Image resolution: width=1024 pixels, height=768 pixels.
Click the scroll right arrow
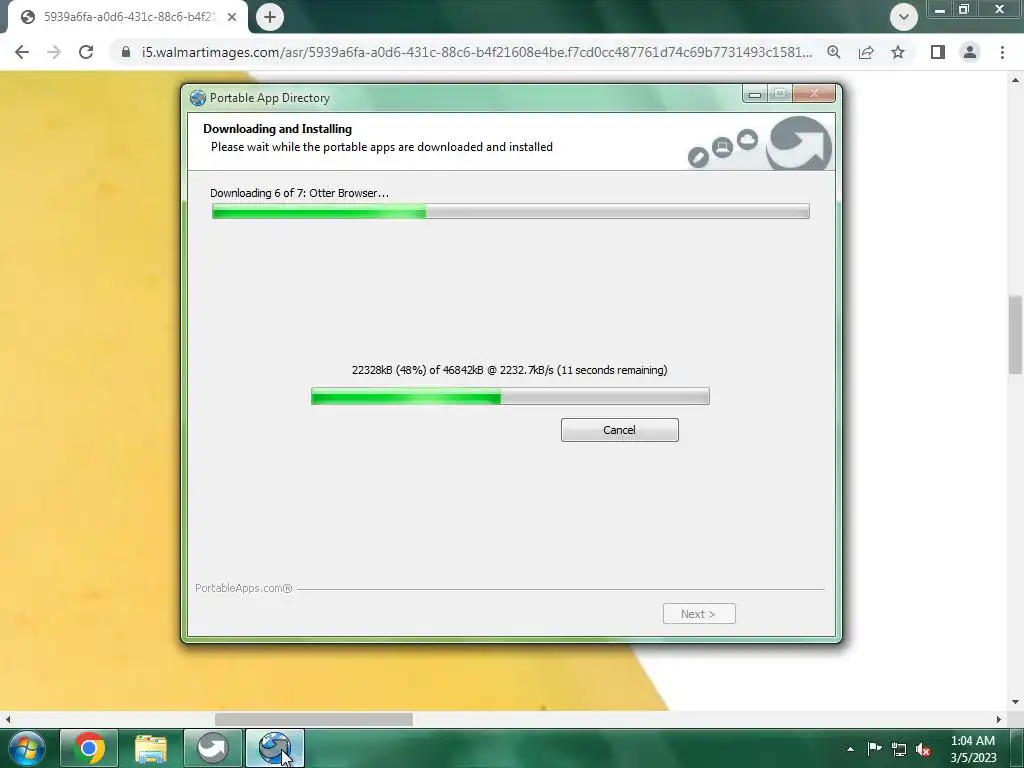click(x=999, y=719)
